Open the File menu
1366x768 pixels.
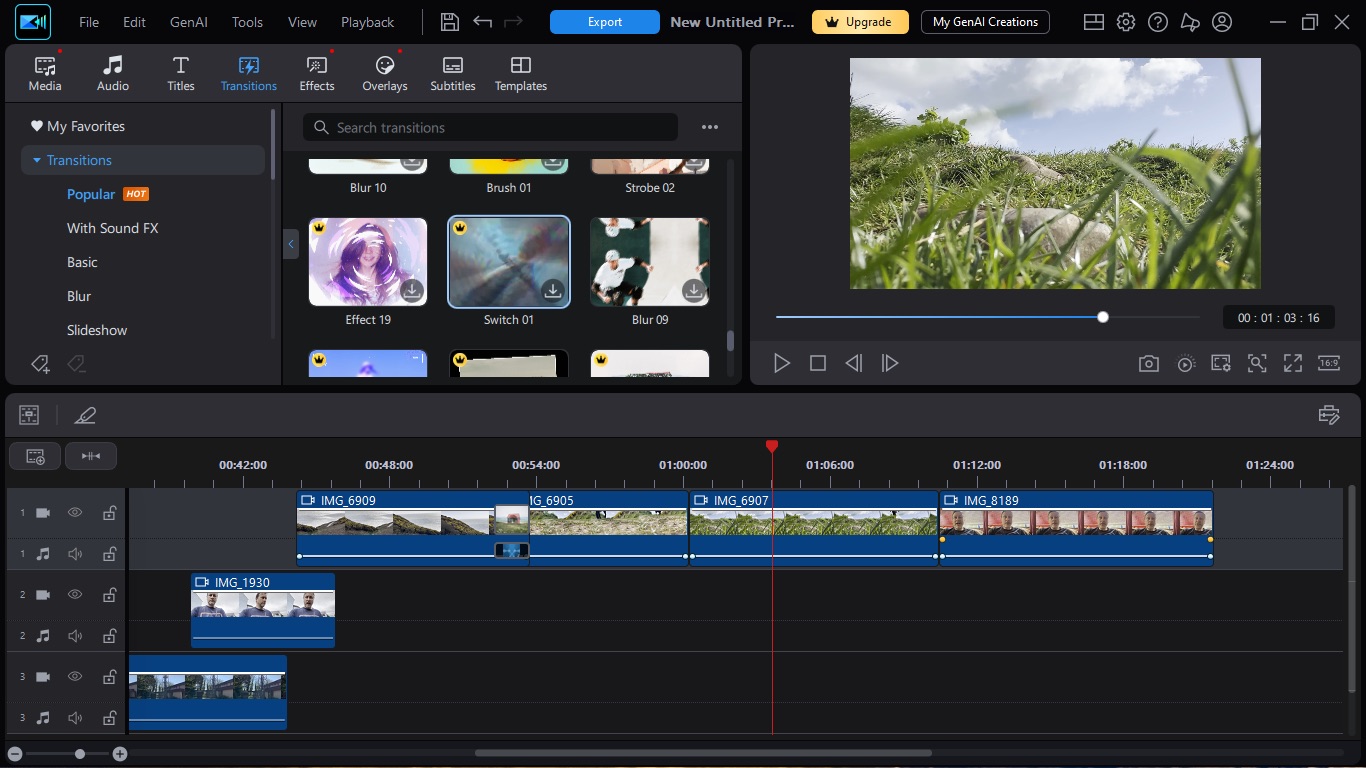coord(89,22)
